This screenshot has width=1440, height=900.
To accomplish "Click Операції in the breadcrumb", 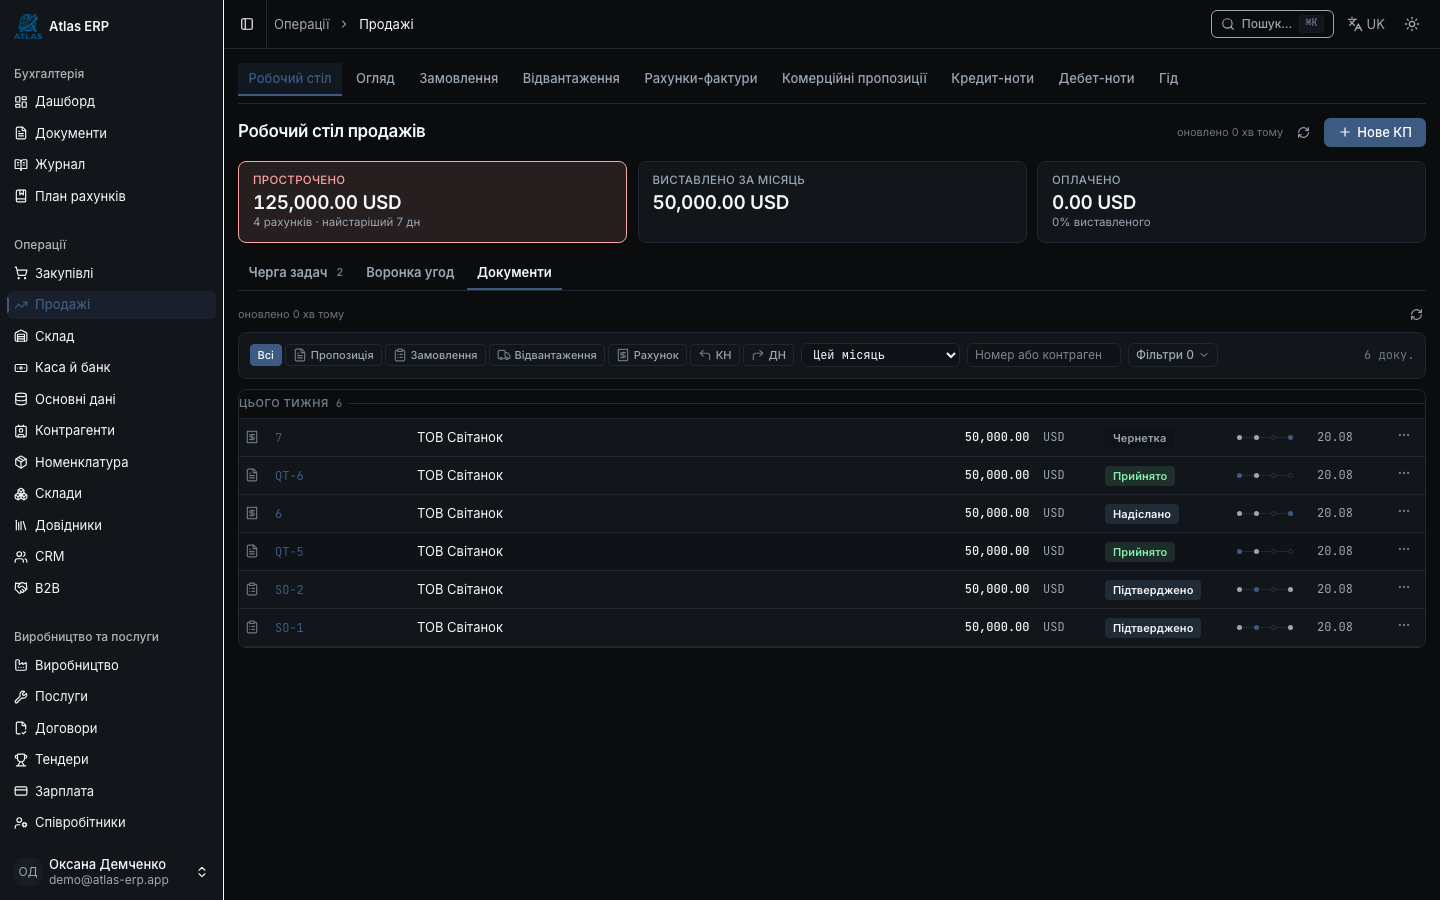I will click(302, 24).
